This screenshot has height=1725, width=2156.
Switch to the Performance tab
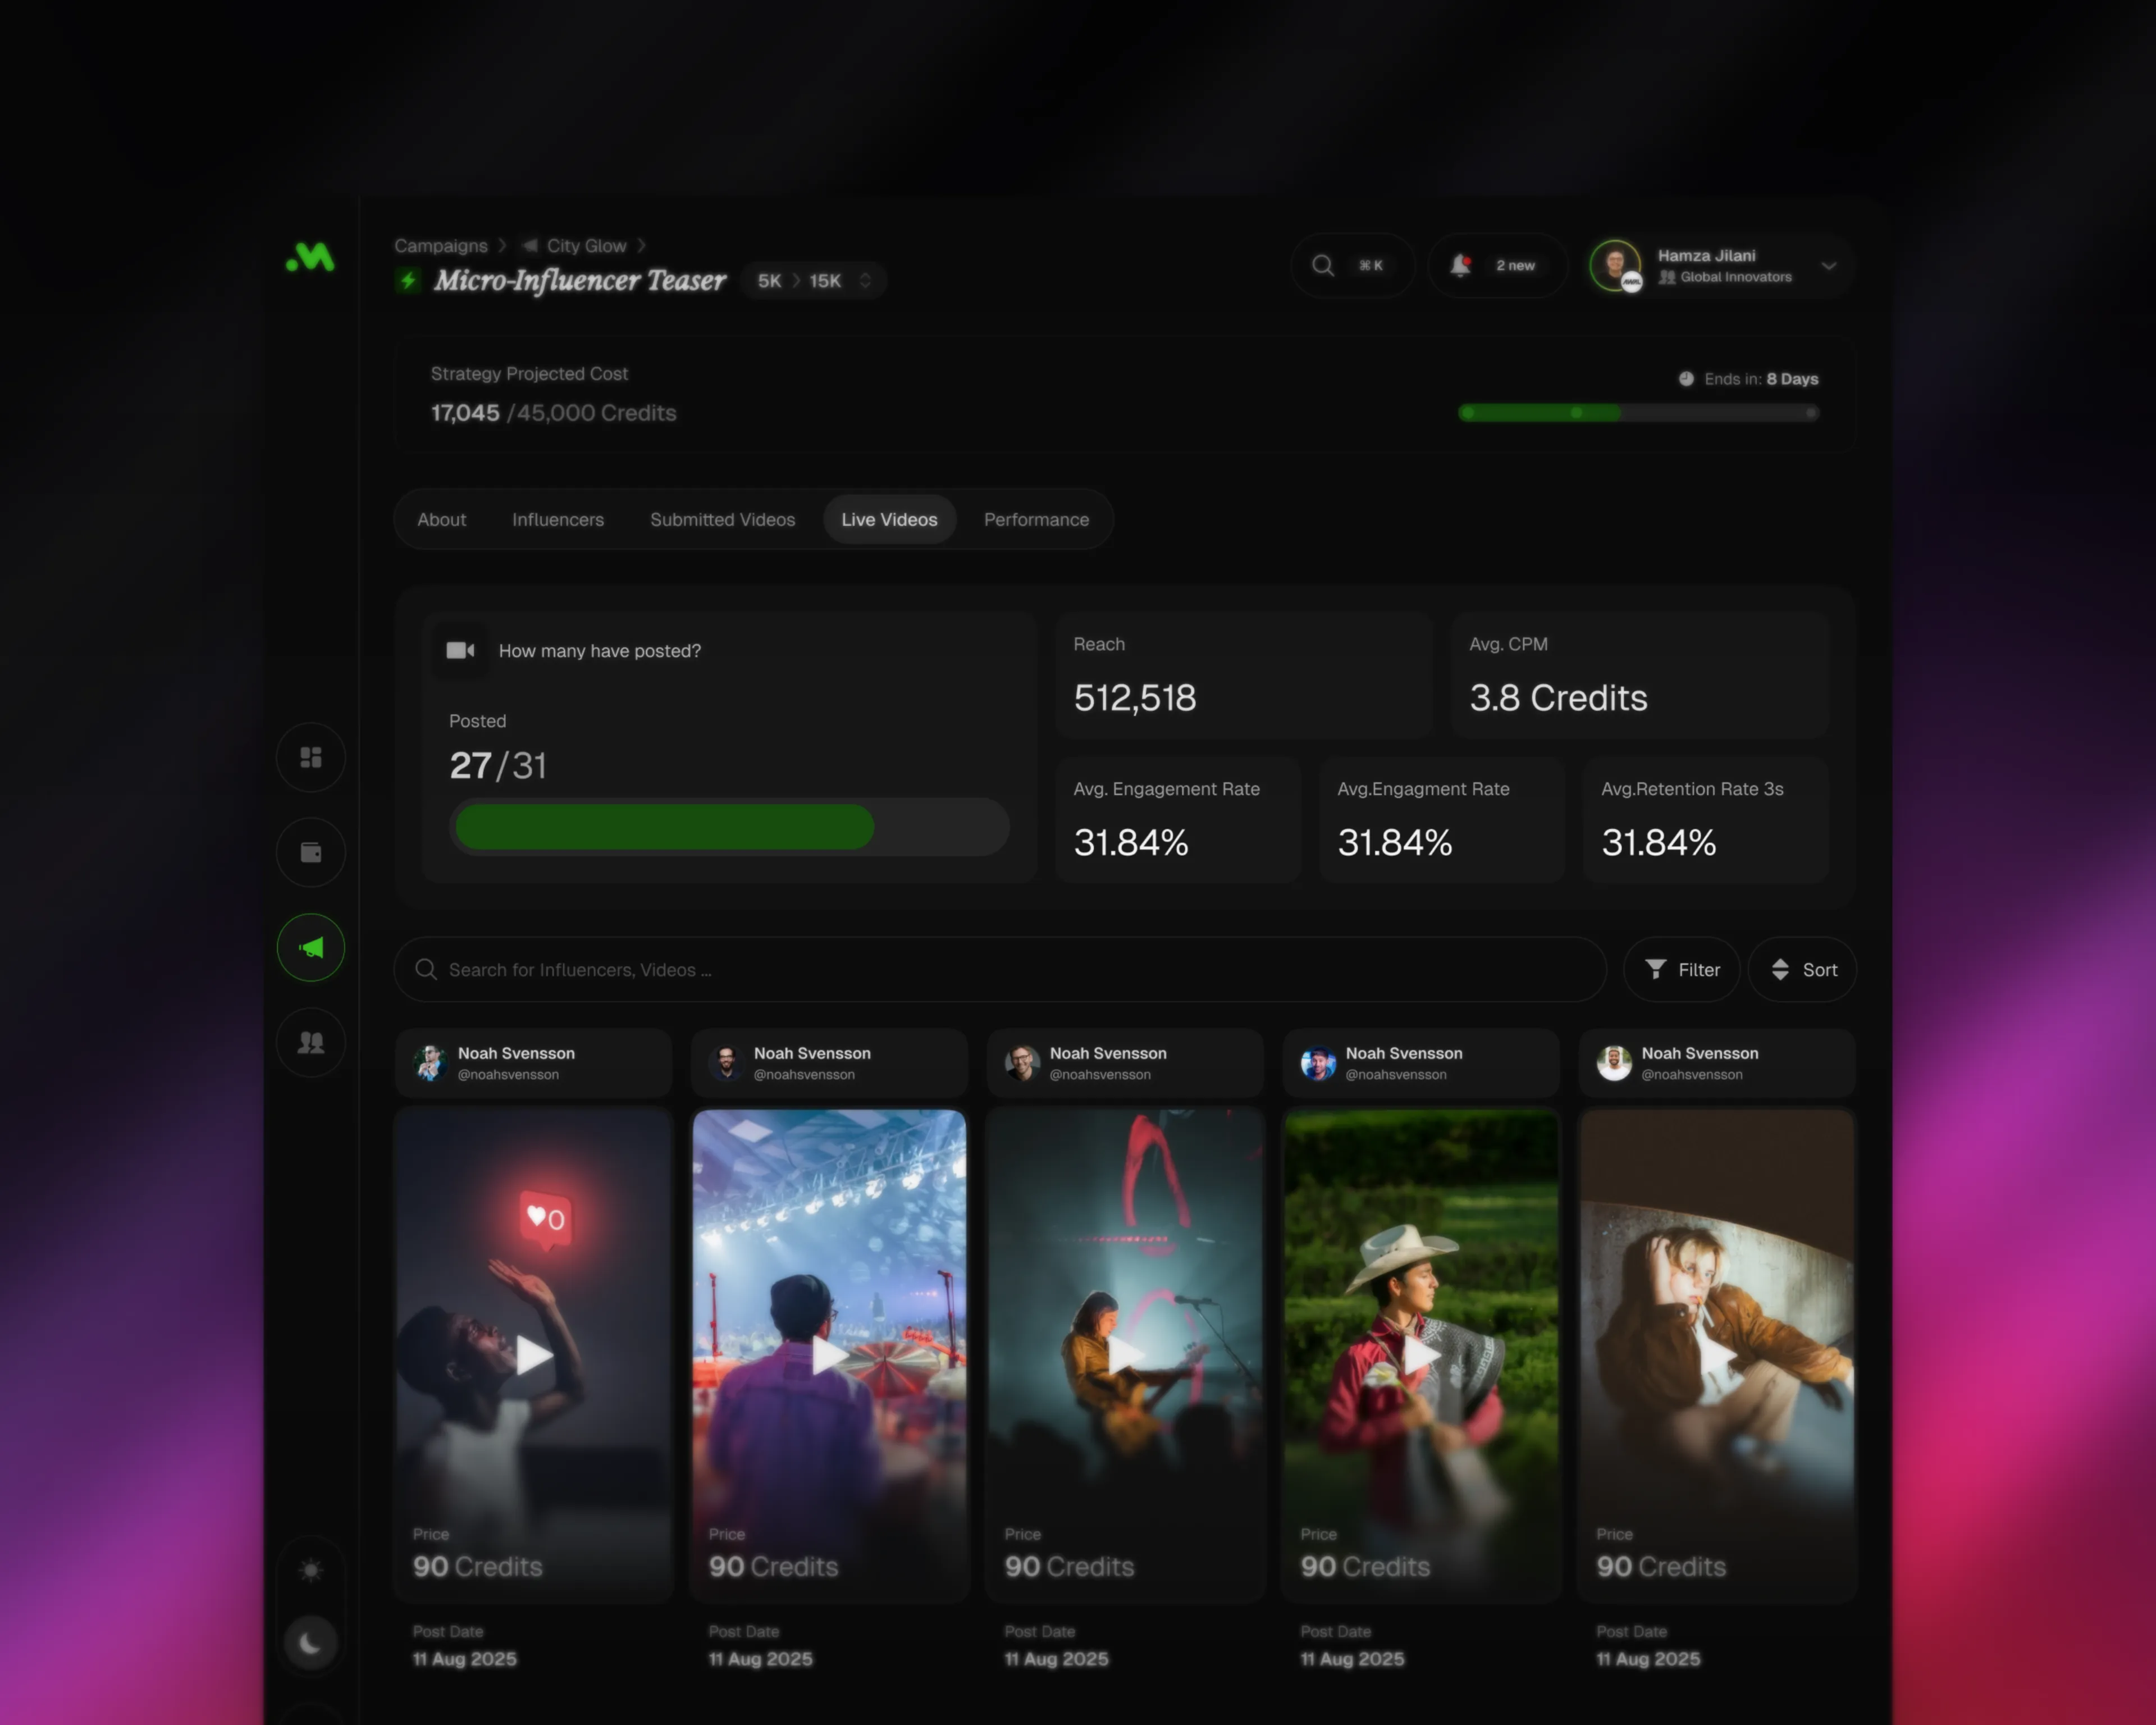tap(1036, 519)
